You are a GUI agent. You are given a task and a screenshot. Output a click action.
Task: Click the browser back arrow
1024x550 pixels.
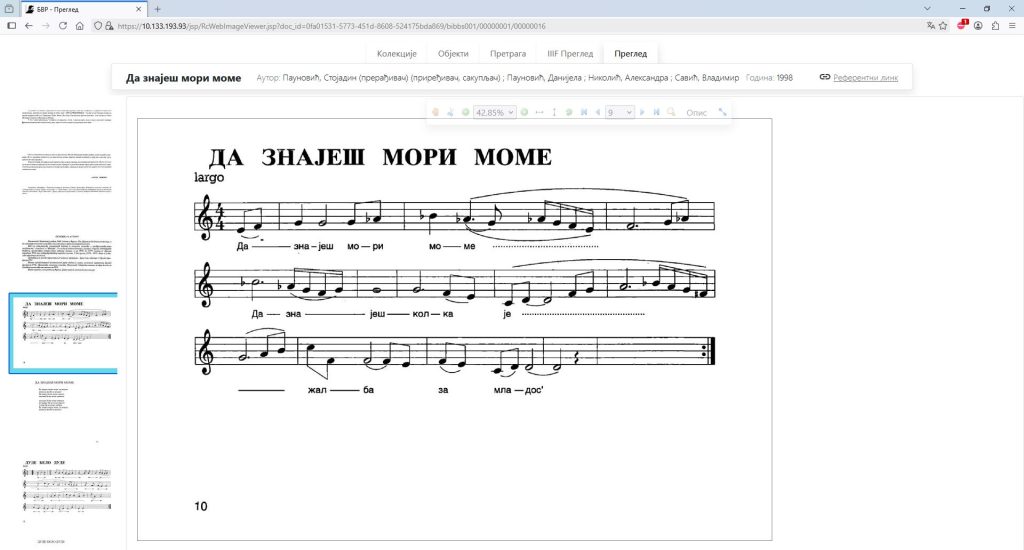tap(29, 26)
